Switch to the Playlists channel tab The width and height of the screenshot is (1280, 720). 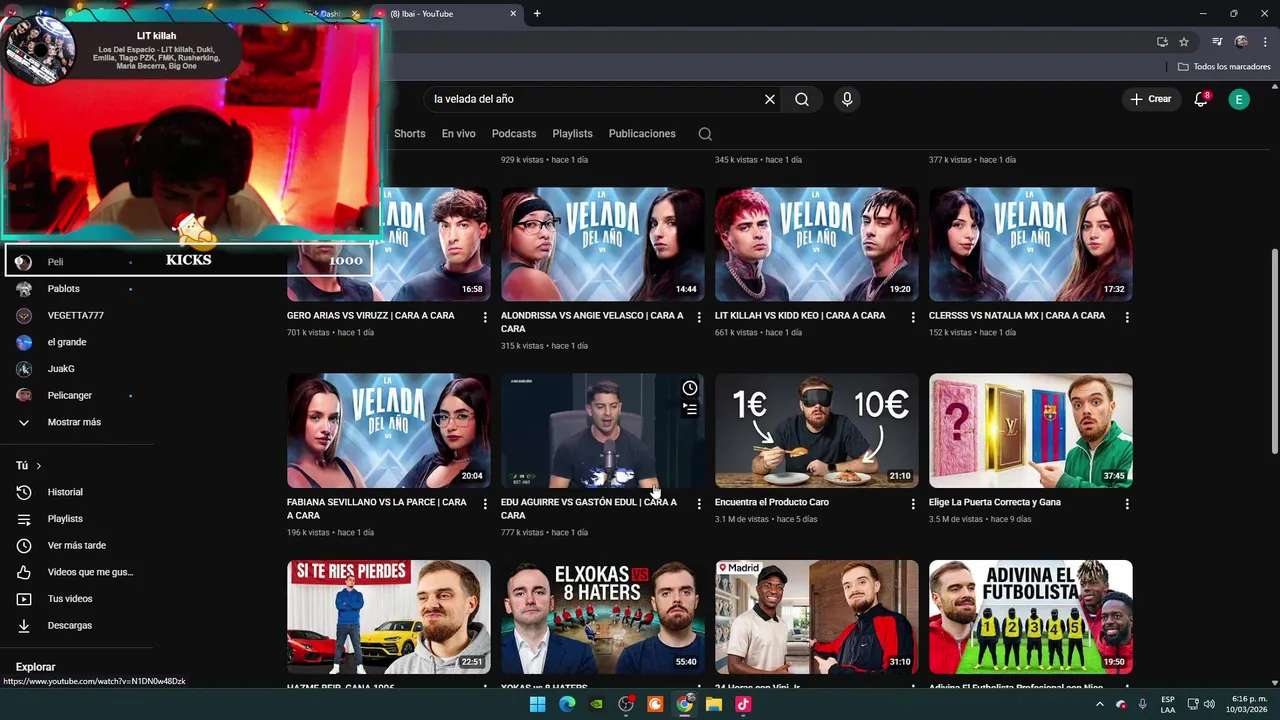pos(573,134)
